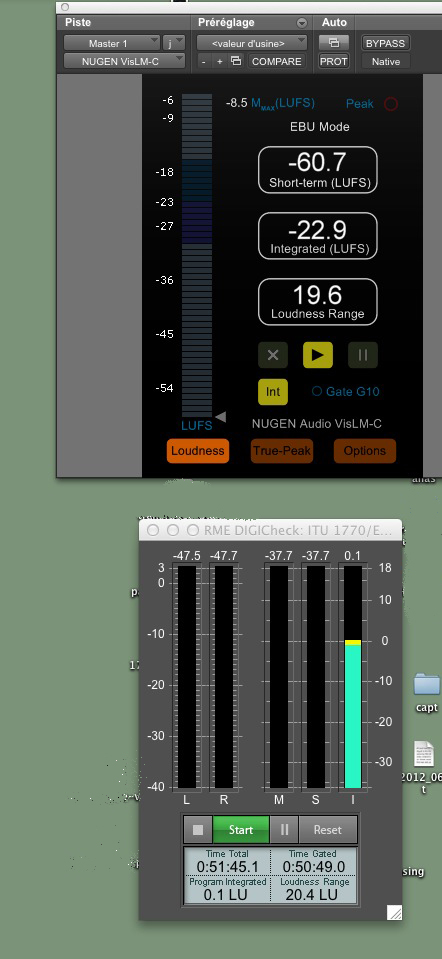Switch to the True-Peak tab

[282, 451]
